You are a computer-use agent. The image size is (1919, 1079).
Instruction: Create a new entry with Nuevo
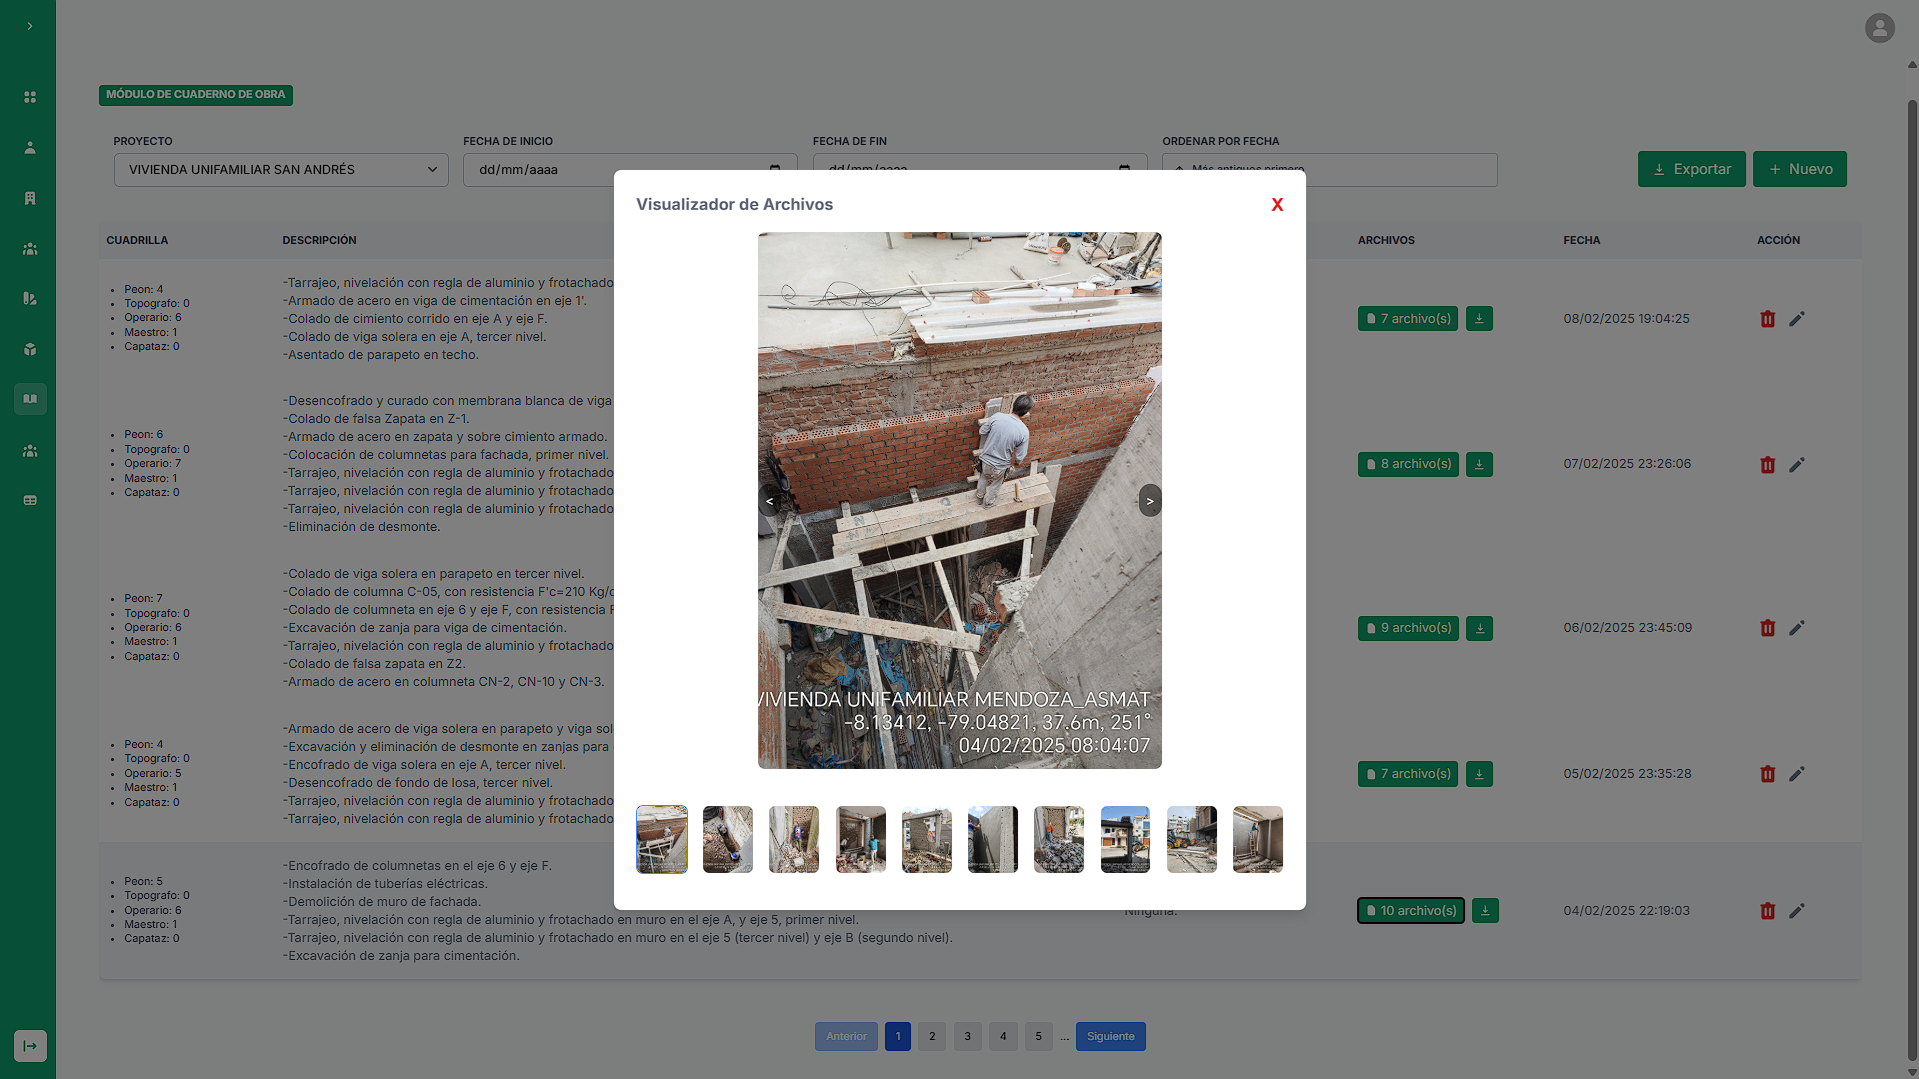point(1799,170)
